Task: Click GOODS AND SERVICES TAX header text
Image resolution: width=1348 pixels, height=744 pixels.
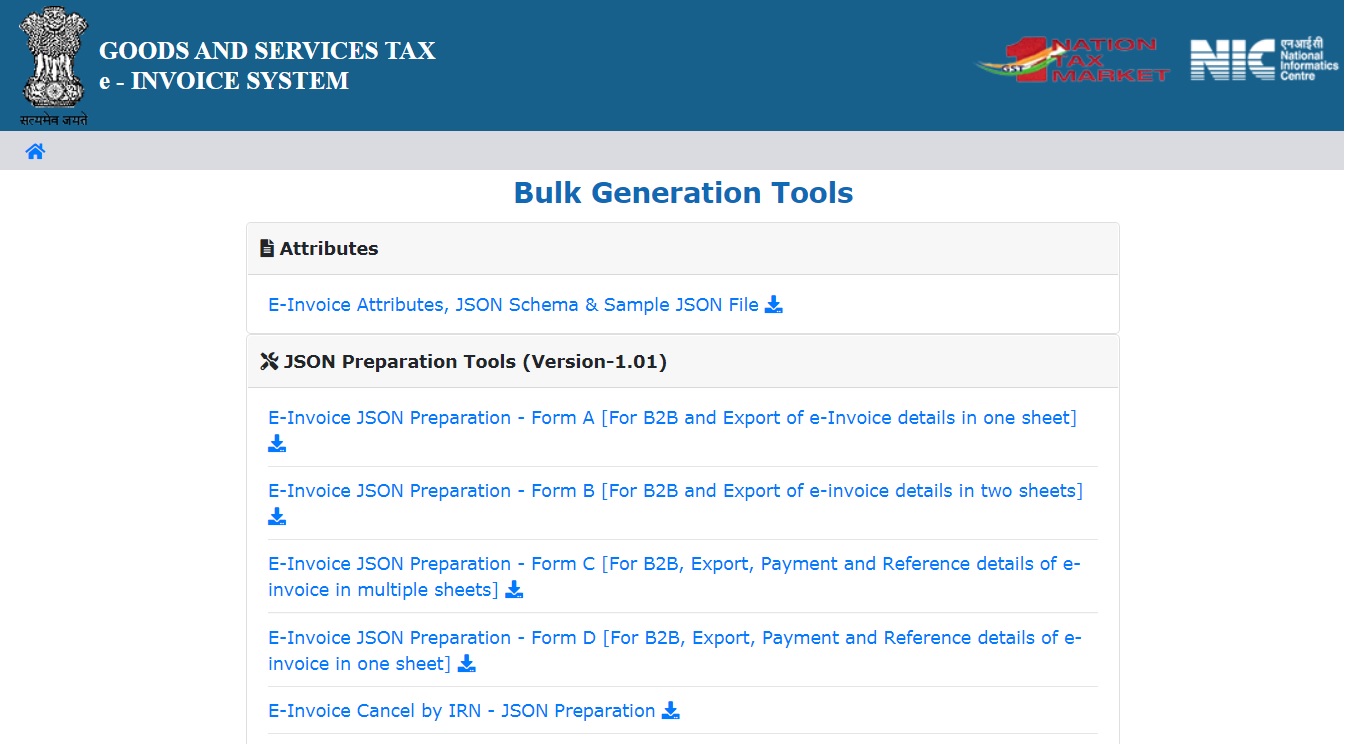Action: (267, 51)
